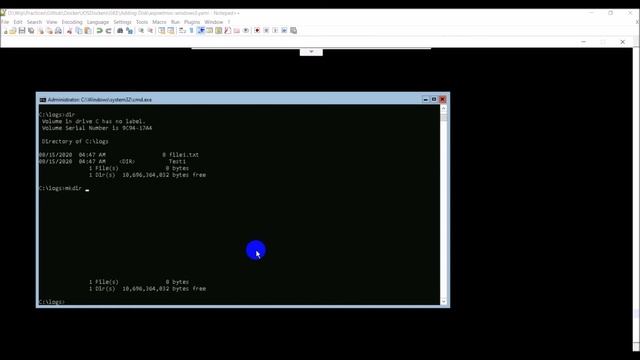Open the Function List toolbar icon

227,31
